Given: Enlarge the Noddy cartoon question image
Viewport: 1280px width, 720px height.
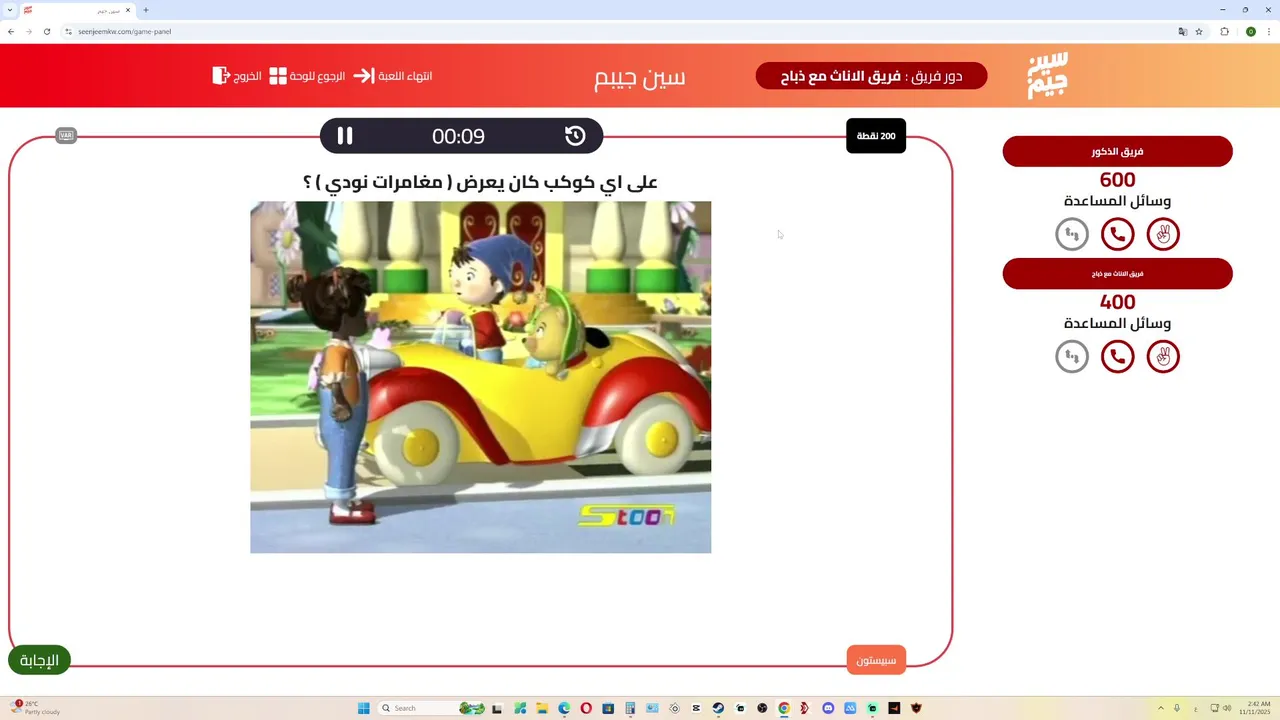Looking at the screenshot, I should pos(480,377).
